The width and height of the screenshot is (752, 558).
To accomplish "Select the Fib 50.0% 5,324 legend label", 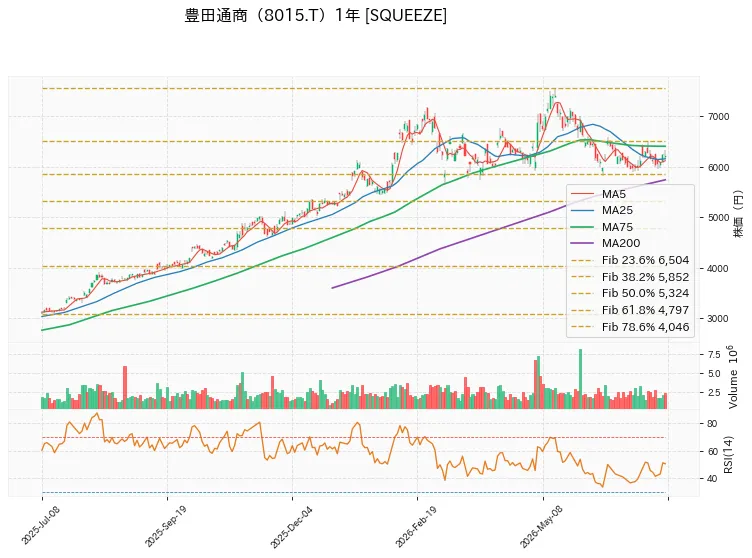I will (646, 293).
